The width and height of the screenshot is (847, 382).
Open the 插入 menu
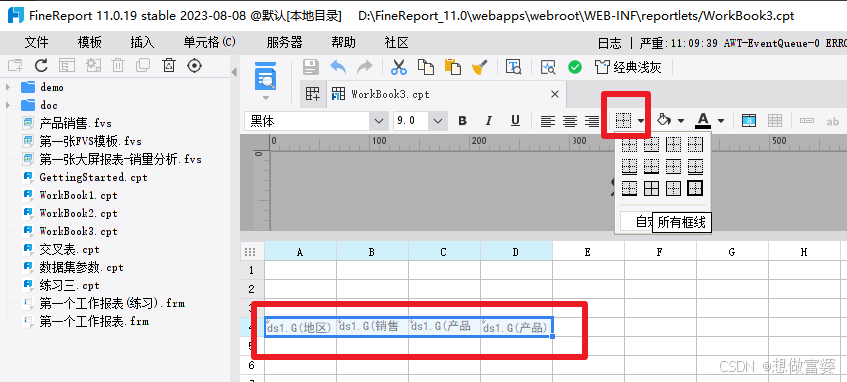(142, 43)
